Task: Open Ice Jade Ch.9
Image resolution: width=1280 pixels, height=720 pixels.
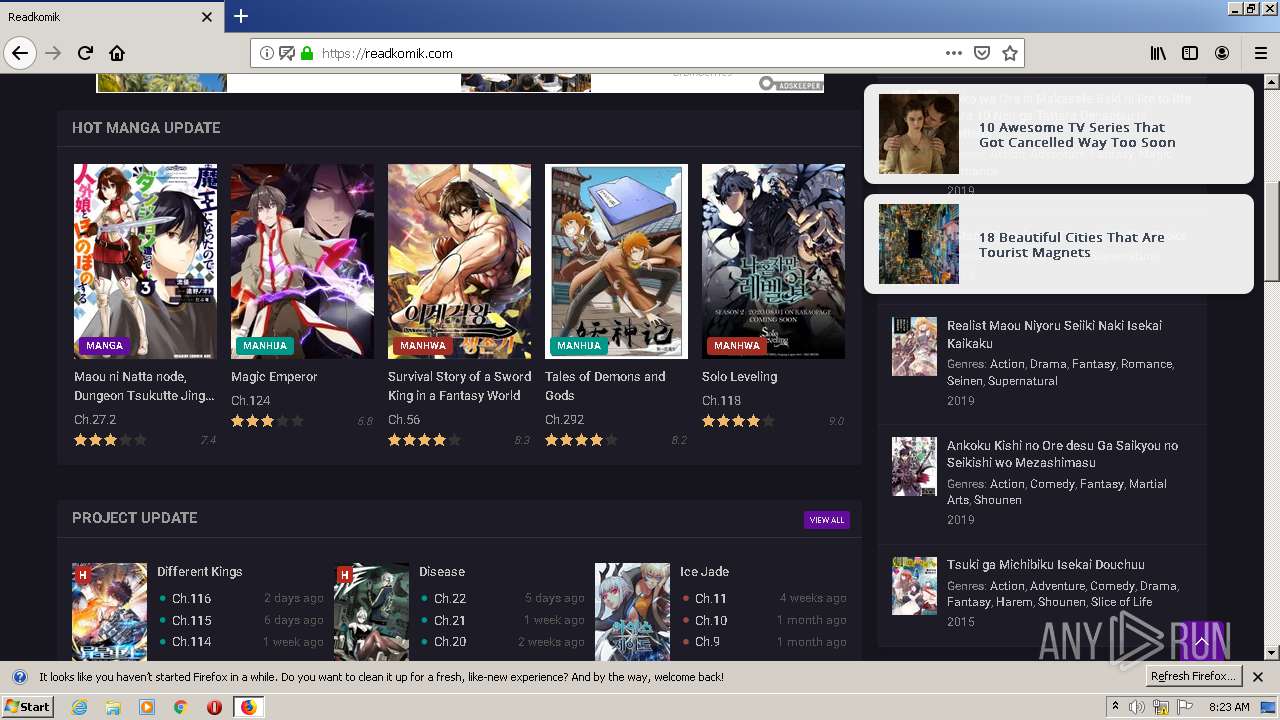Action: (x=707, y=642)
